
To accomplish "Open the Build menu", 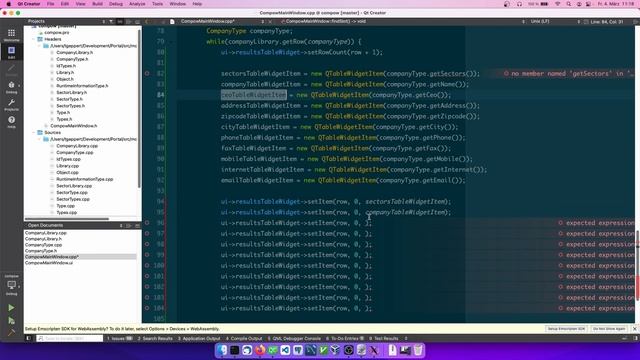I will tap(97, 4).
